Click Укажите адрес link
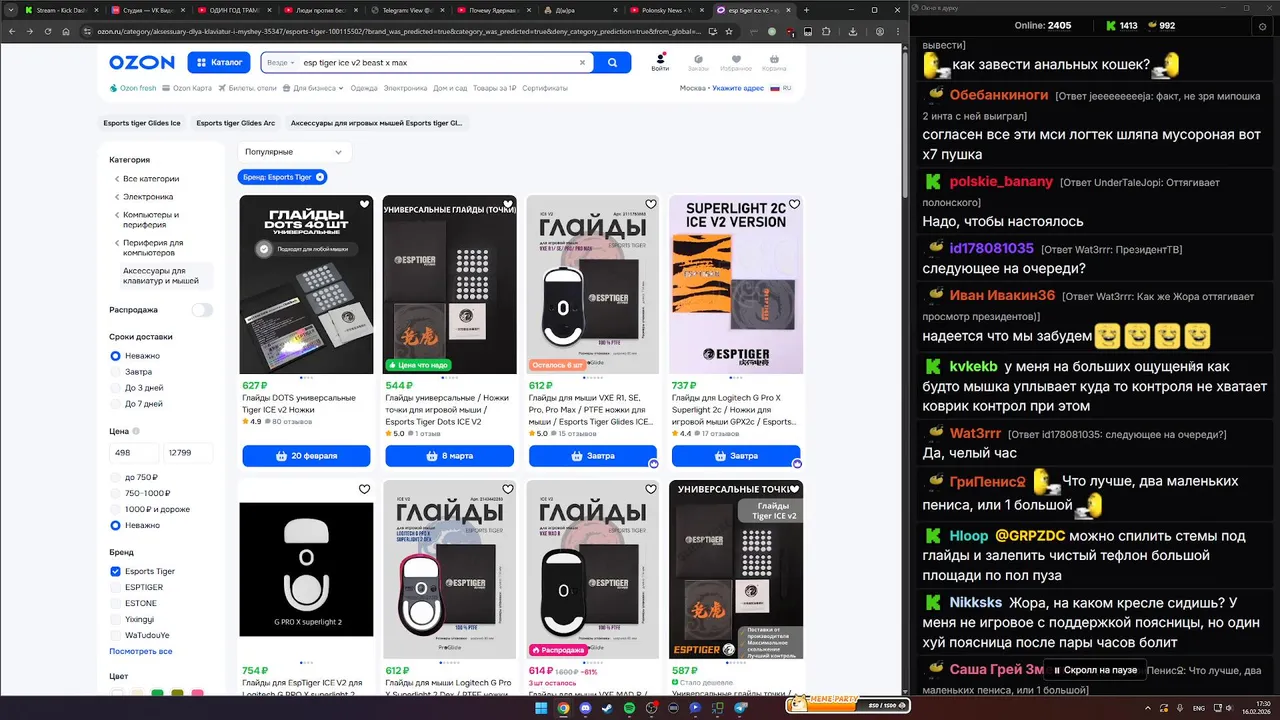1280x720 pixels. click(x=737, y=88)
